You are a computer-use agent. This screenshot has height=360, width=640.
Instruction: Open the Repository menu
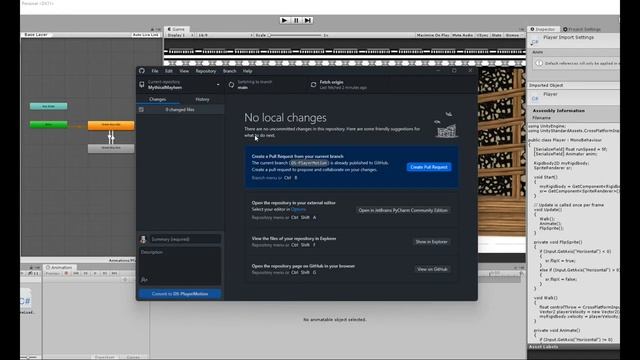[206, 71]
